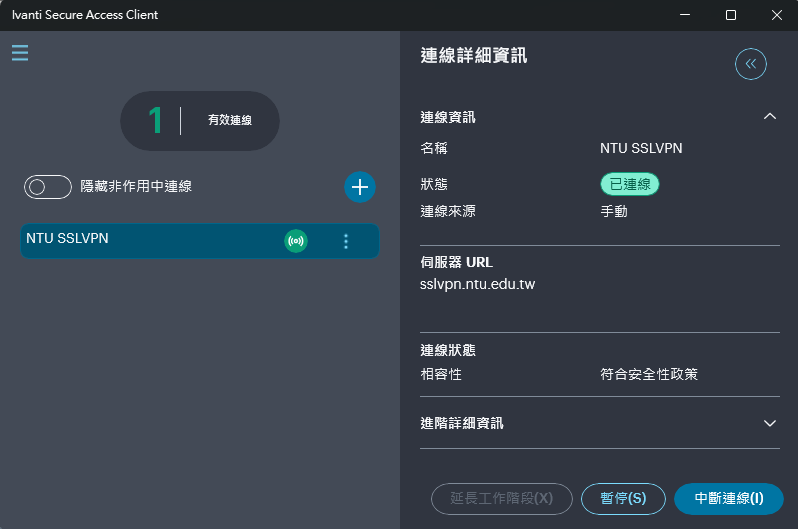The image size is (798, 529).
Task: Click the 中斷連線 button
Action: point(728,498)
